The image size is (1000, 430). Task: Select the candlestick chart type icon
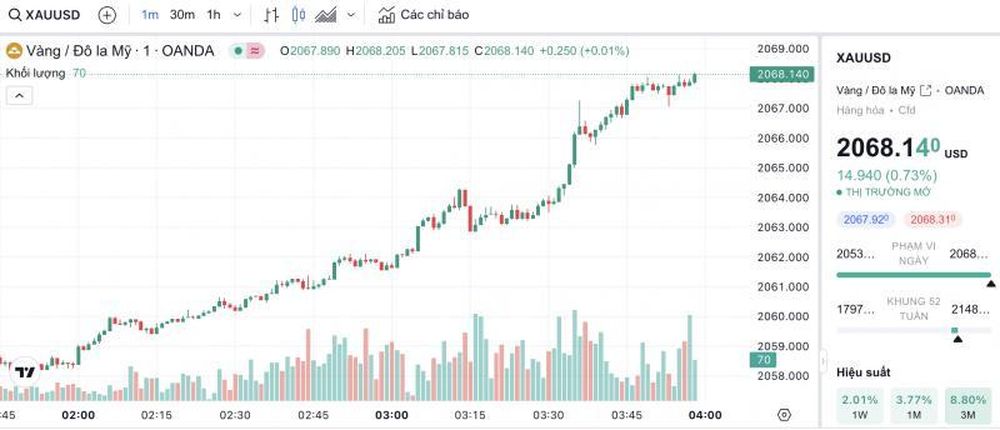click(x=298, y=15)
